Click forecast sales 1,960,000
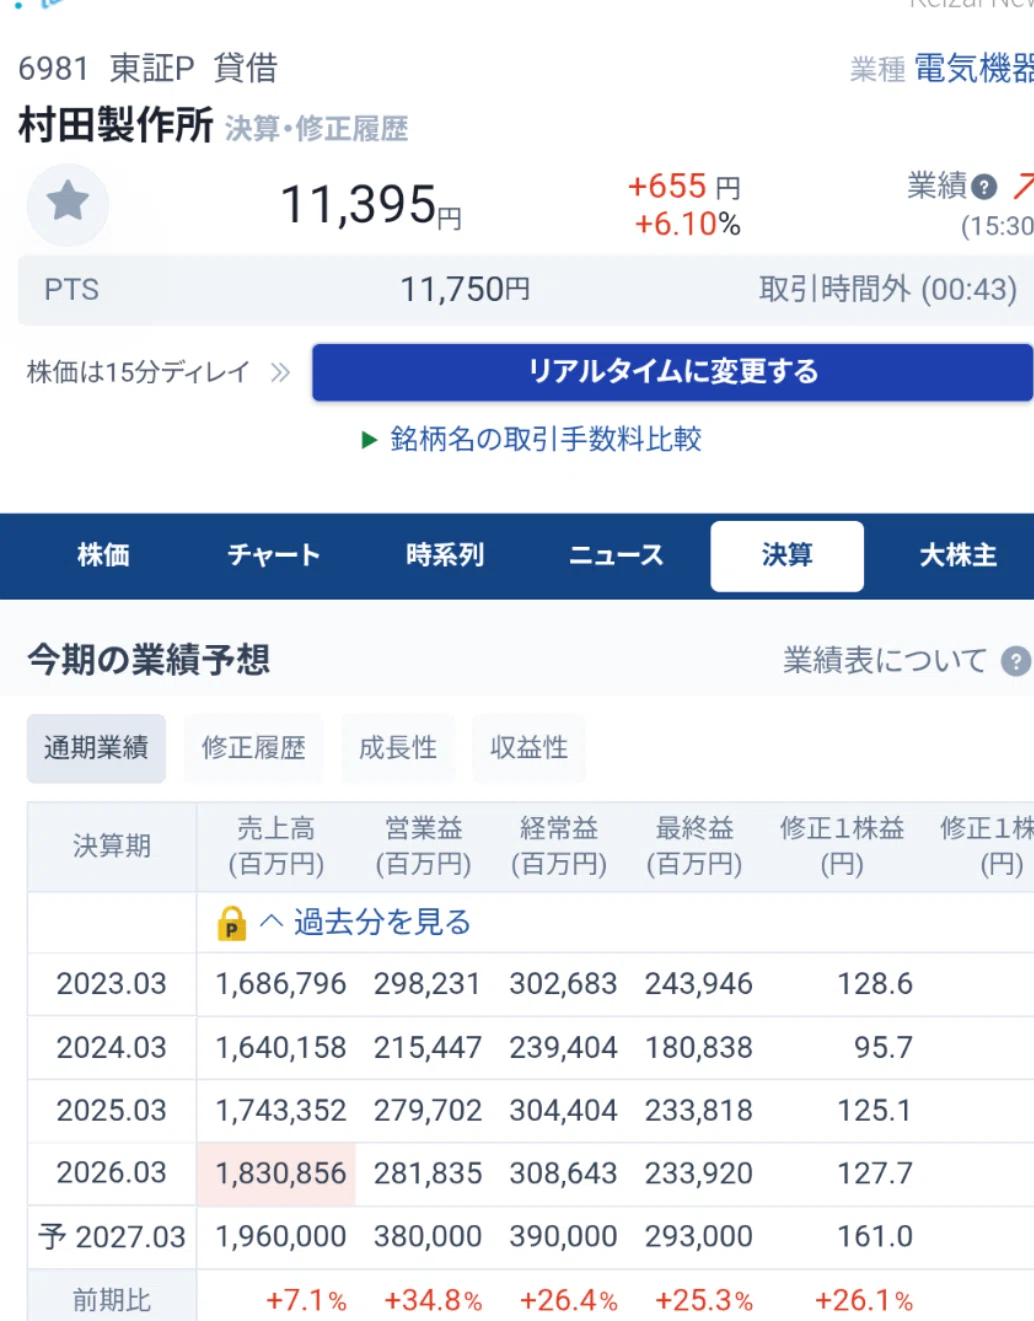 pos(281,1237)
